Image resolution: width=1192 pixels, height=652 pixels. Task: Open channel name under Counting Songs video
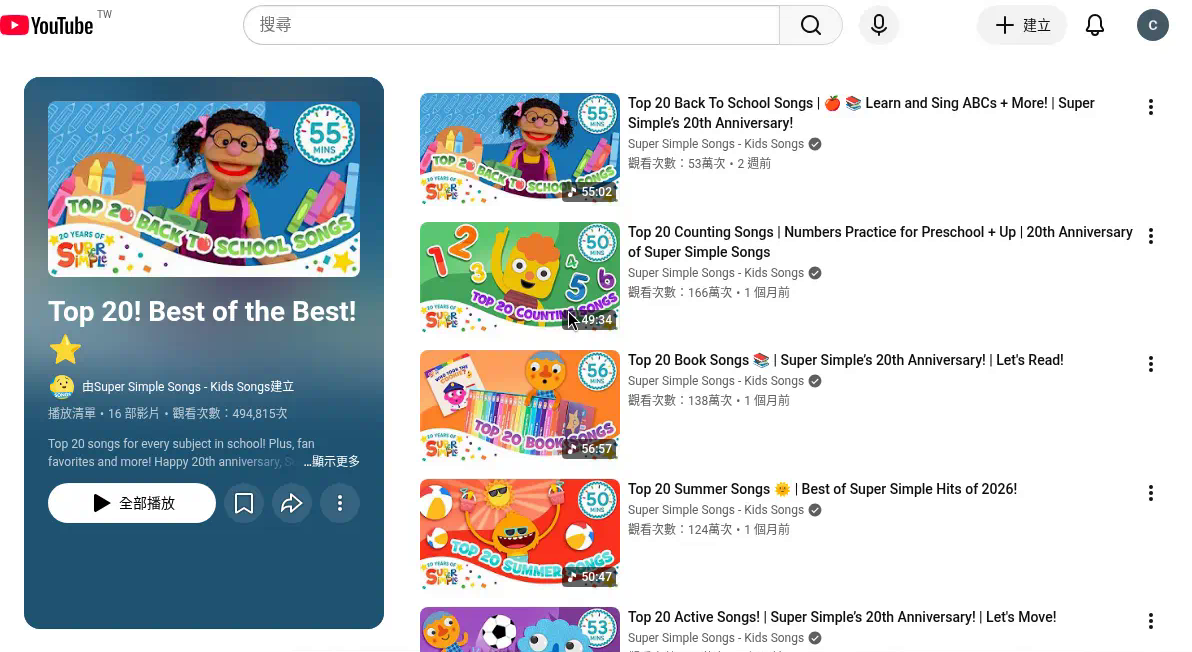(715, 274)
